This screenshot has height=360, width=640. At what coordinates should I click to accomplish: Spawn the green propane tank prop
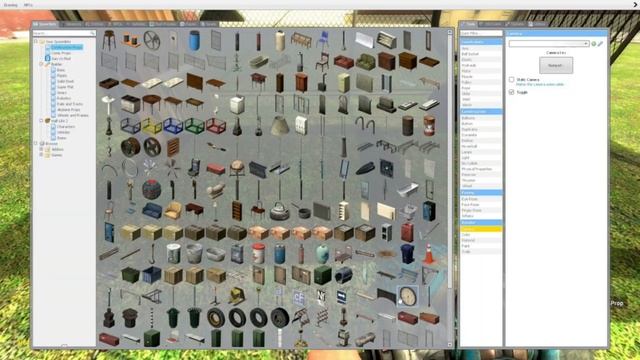(x=322, y=254)
